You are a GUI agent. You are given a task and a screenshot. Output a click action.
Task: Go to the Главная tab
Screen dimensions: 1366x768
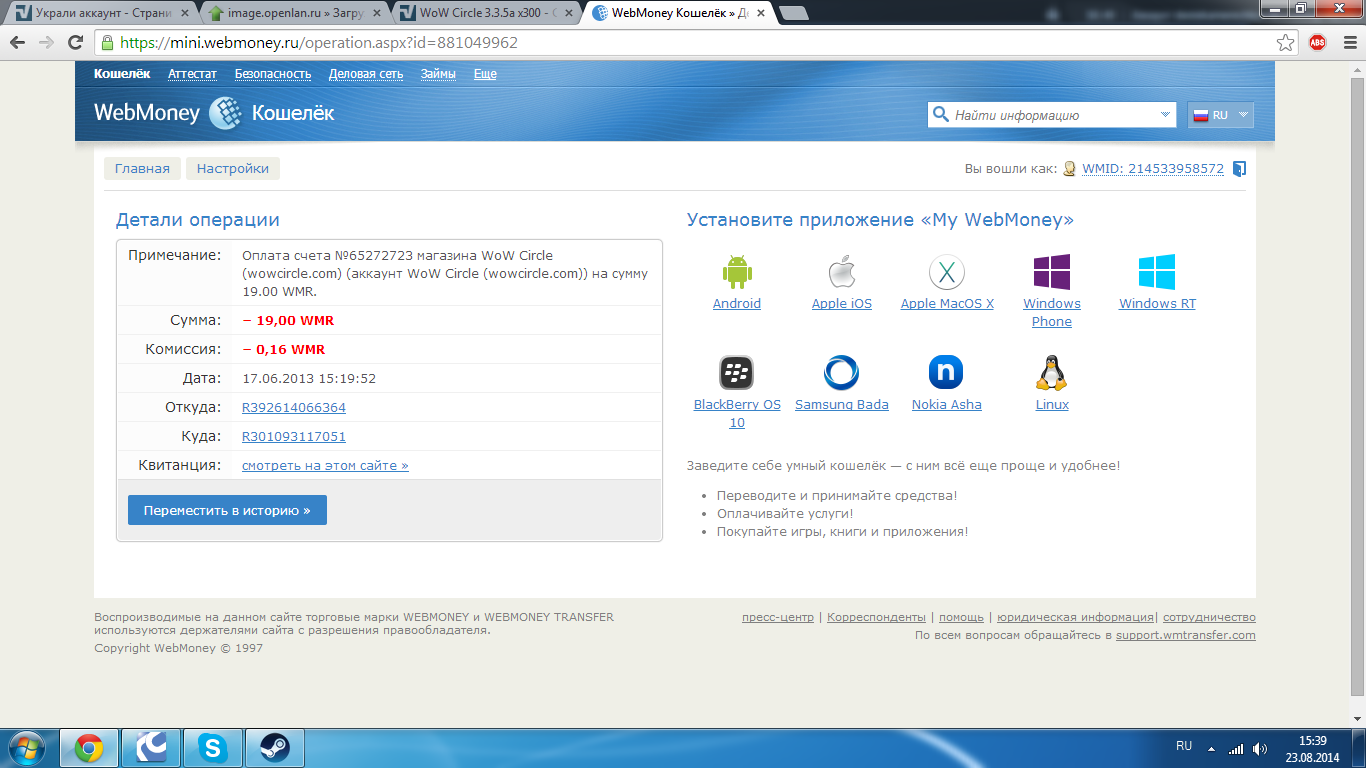(x=142, y=169)
